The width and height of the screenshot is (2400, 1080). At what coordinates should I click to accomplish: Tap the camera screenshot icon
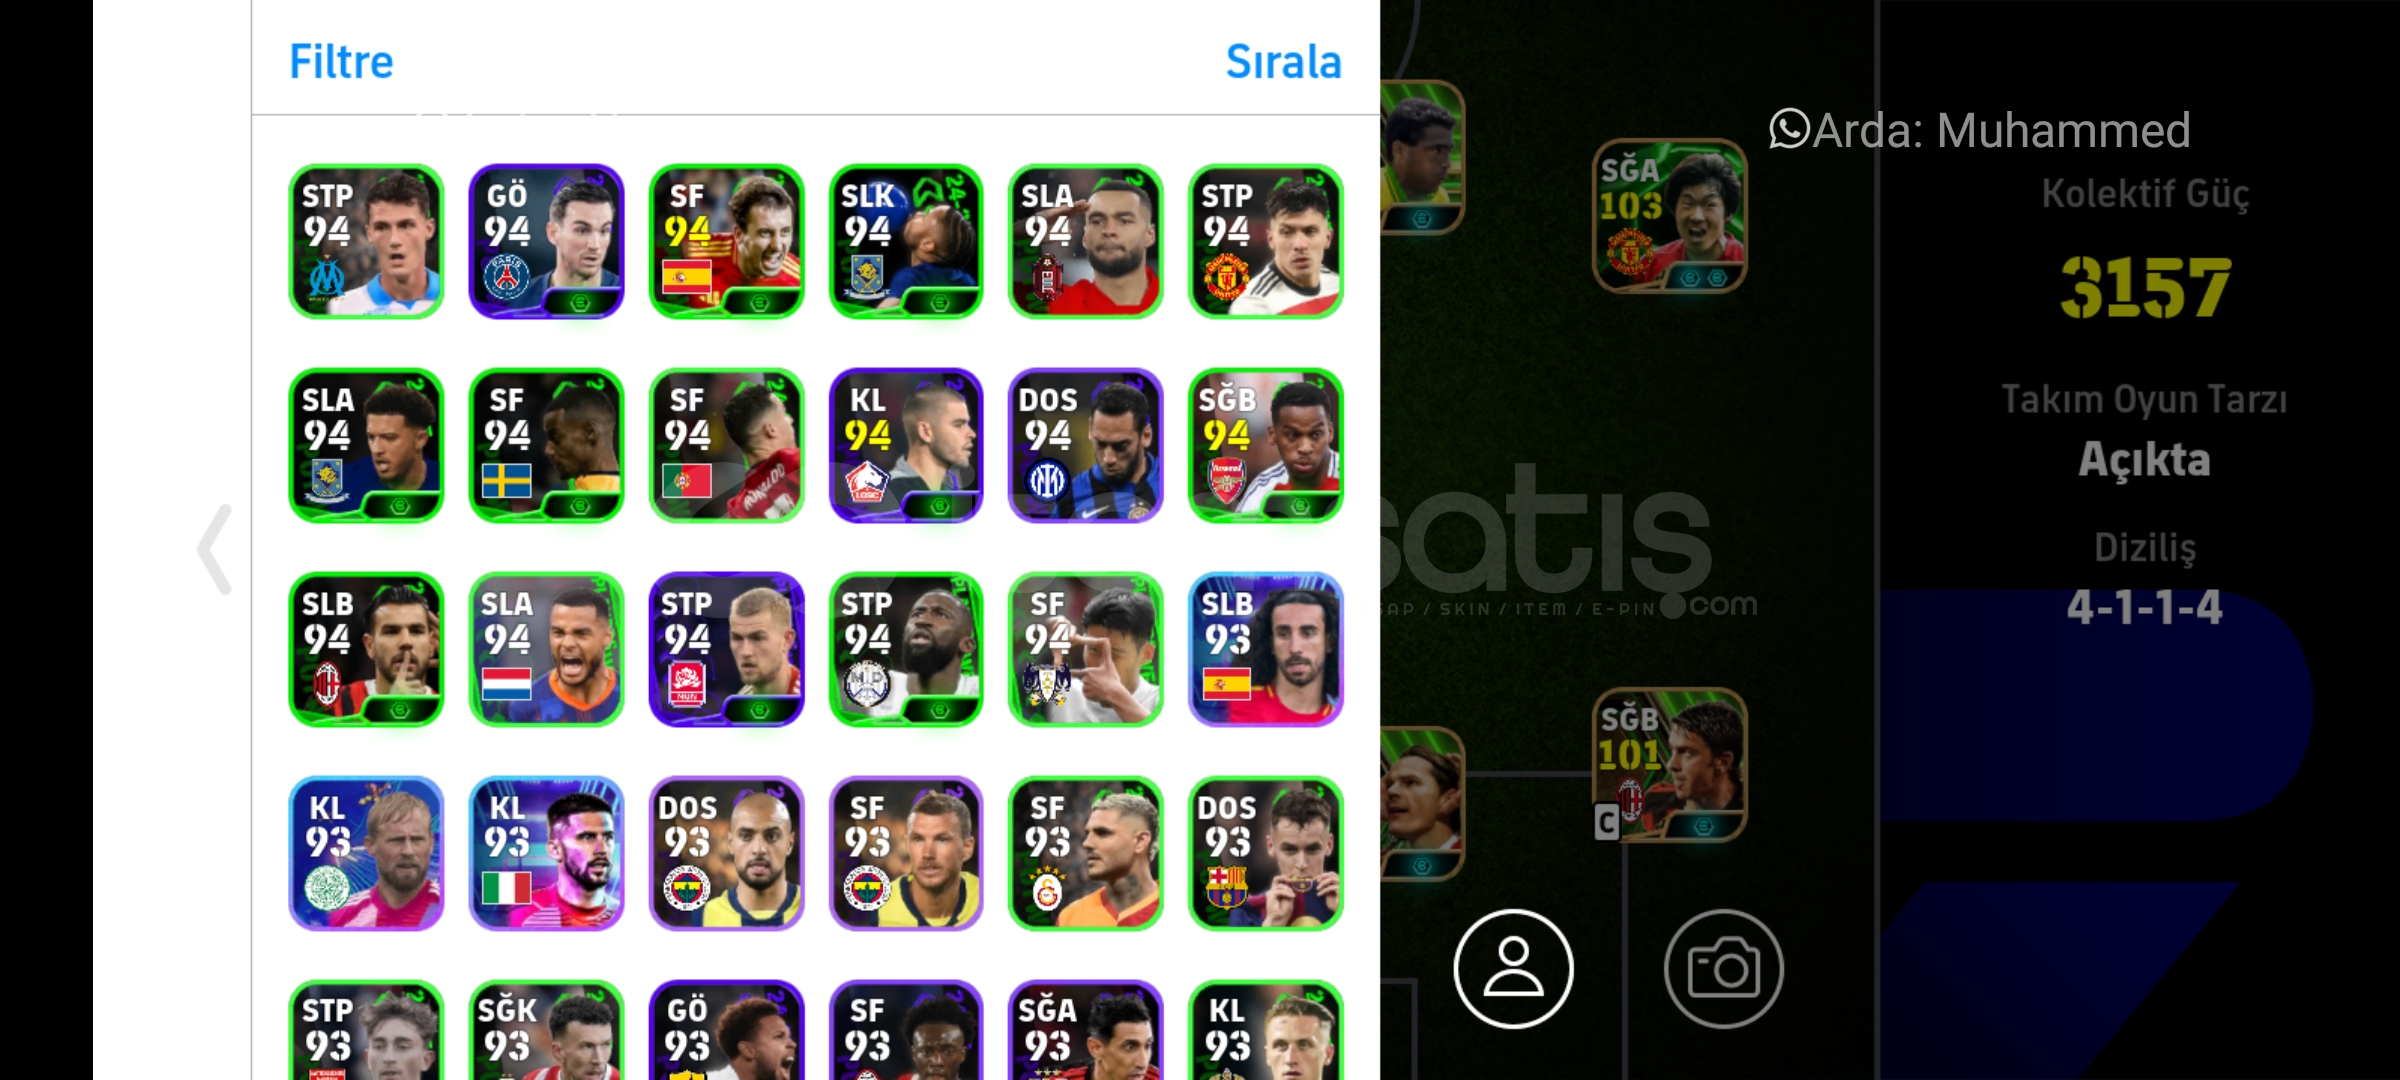click(x=1723, y=968)
